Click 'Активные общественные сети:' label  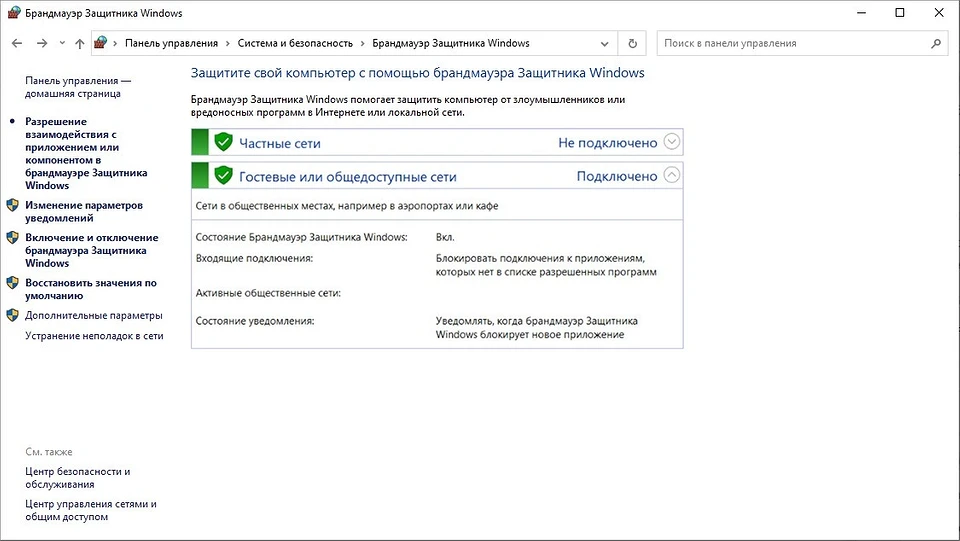pos(268,293)
